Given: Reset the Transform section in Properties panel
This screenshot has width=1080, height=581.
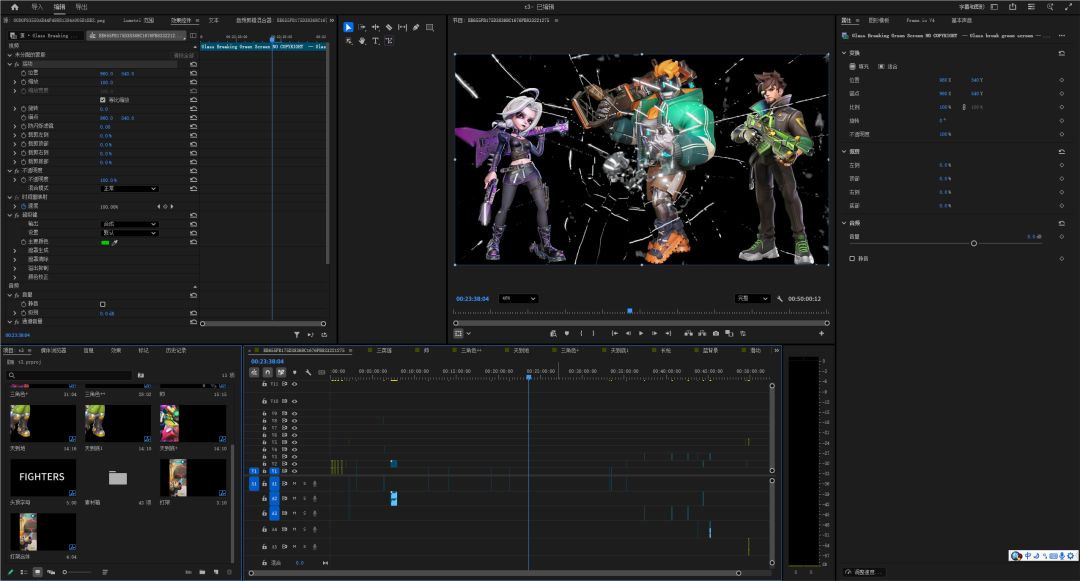Looking at the screenshot, I should (1061, 53).
